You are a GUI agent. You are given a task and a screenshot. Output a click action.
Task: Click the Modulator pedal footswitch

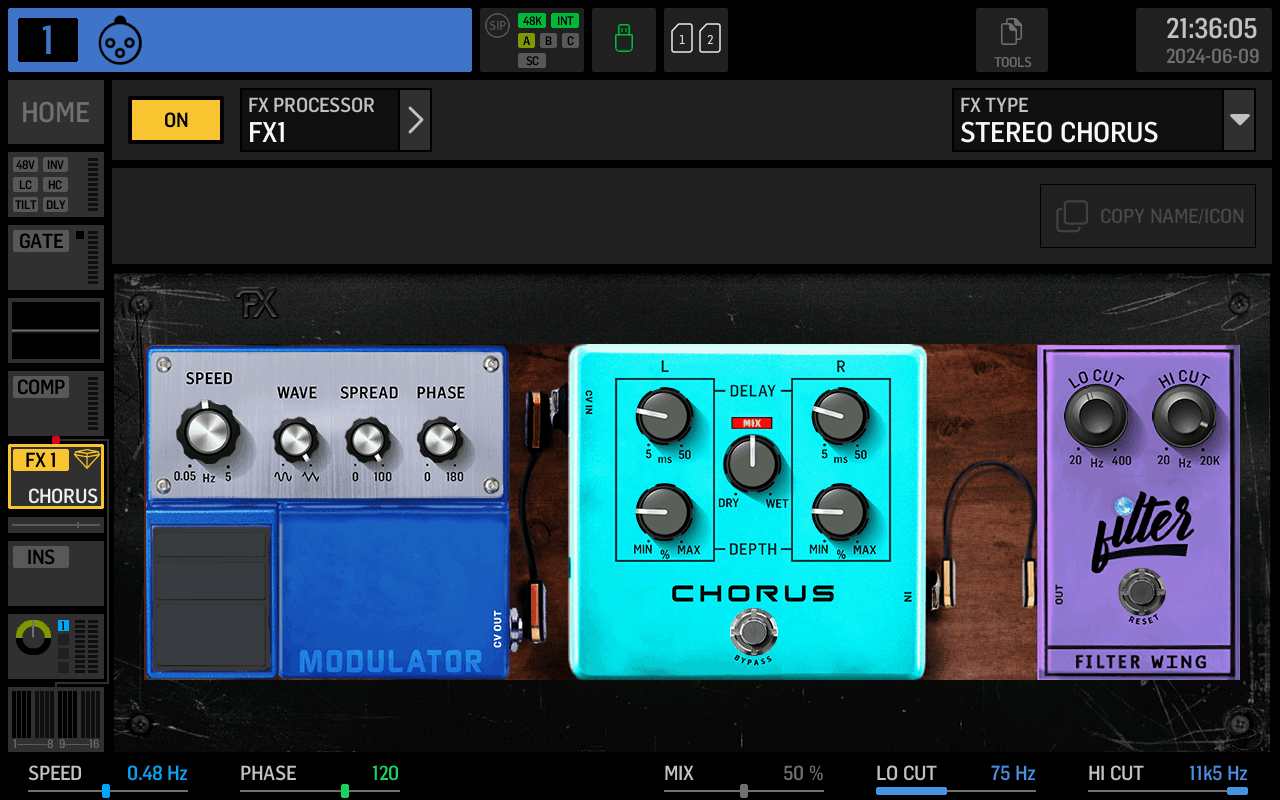tap(210, 598)
